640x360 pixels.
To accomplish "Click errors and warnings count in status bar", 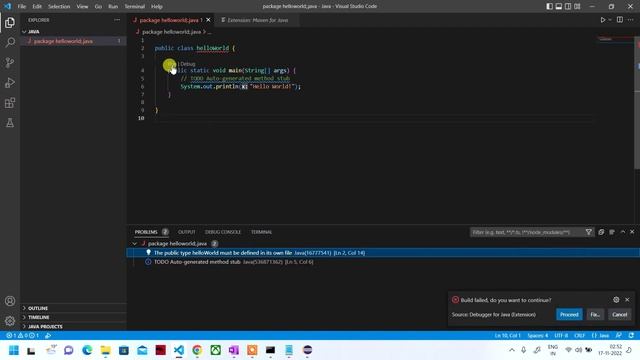I will point(22,336).
